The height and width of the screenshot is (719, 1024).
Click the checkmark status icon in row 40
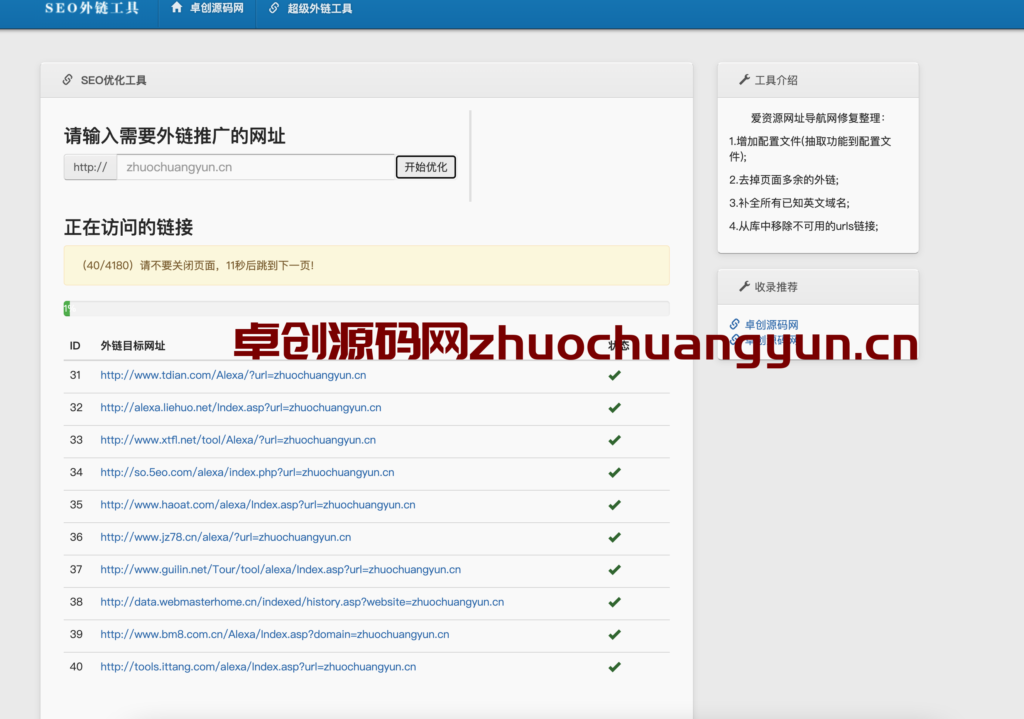point(615,667)
